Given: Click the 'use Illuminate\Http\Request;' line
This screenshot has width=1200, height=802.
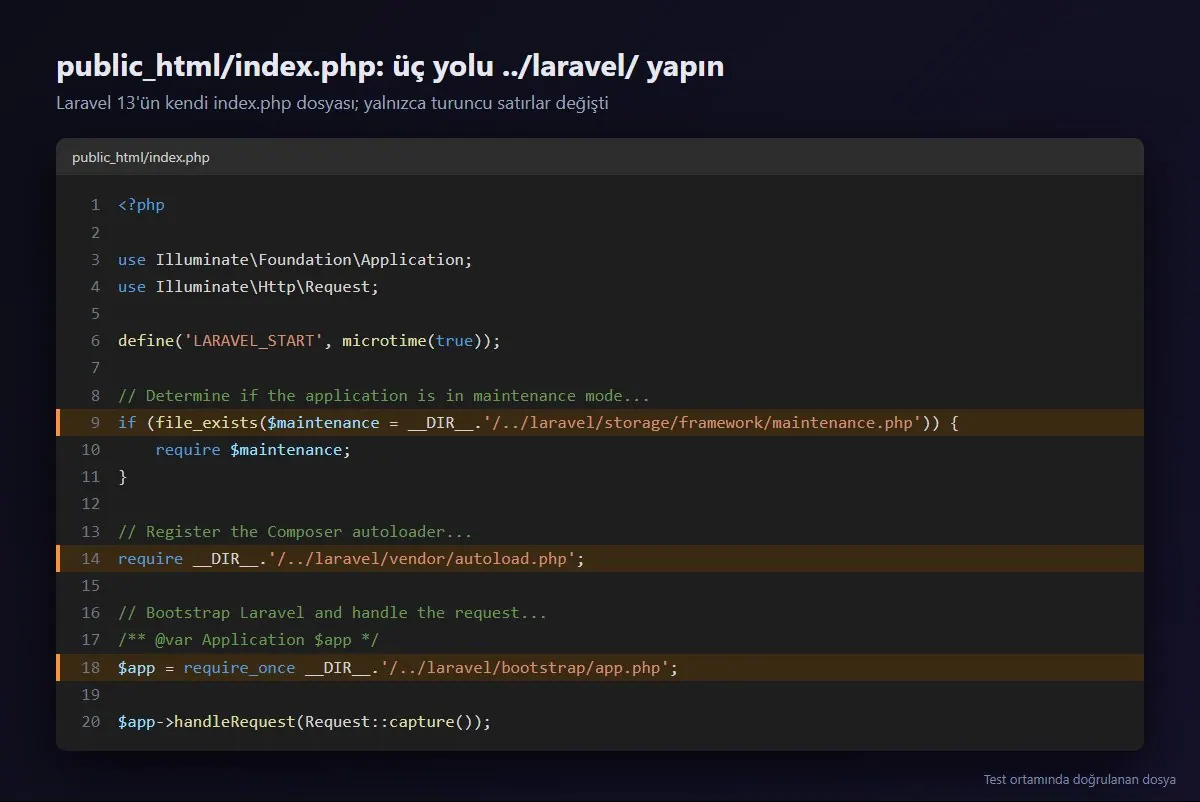Looking at the screenshot, I should pyautogui.click(x=249, y=286).
